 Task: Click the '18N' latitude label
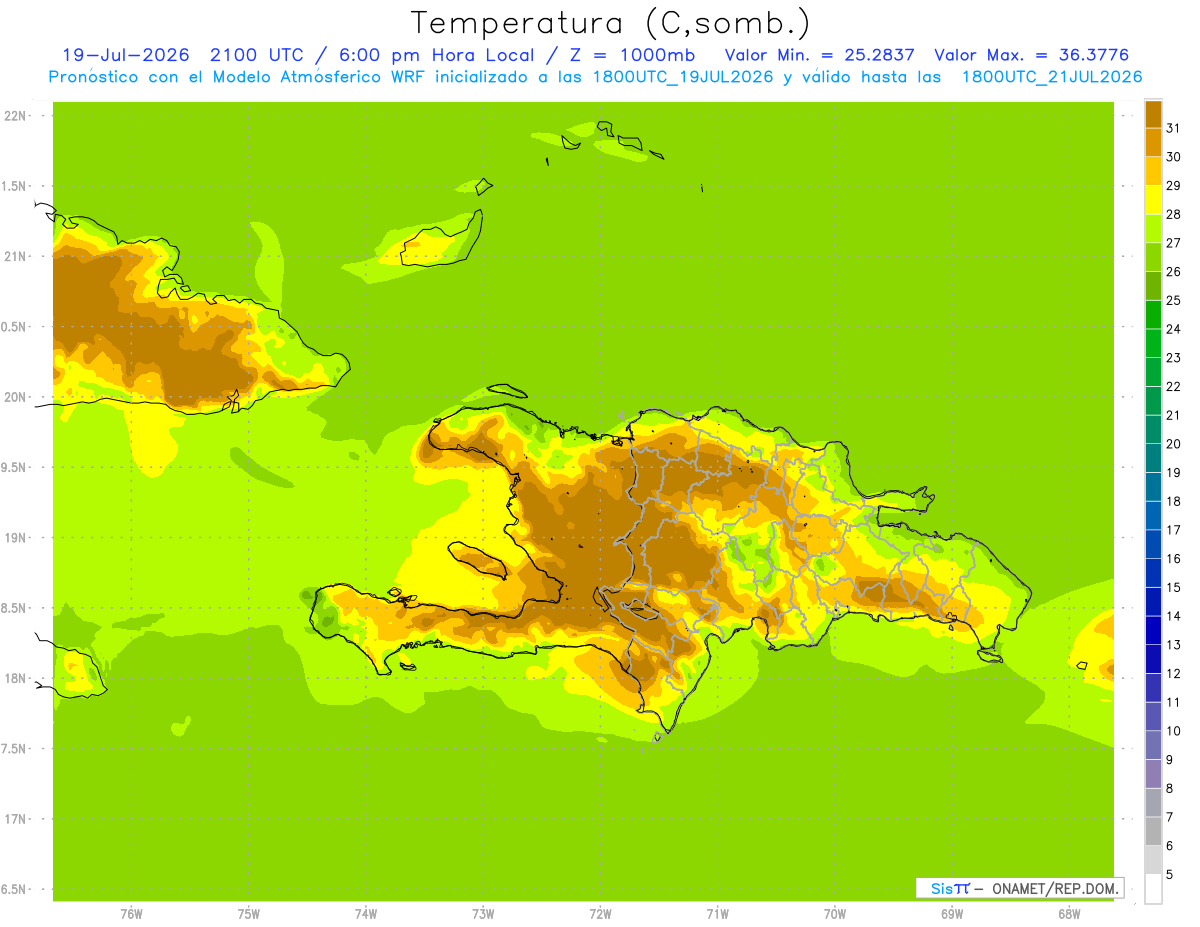pyautogui.click(x=14, y=678)
